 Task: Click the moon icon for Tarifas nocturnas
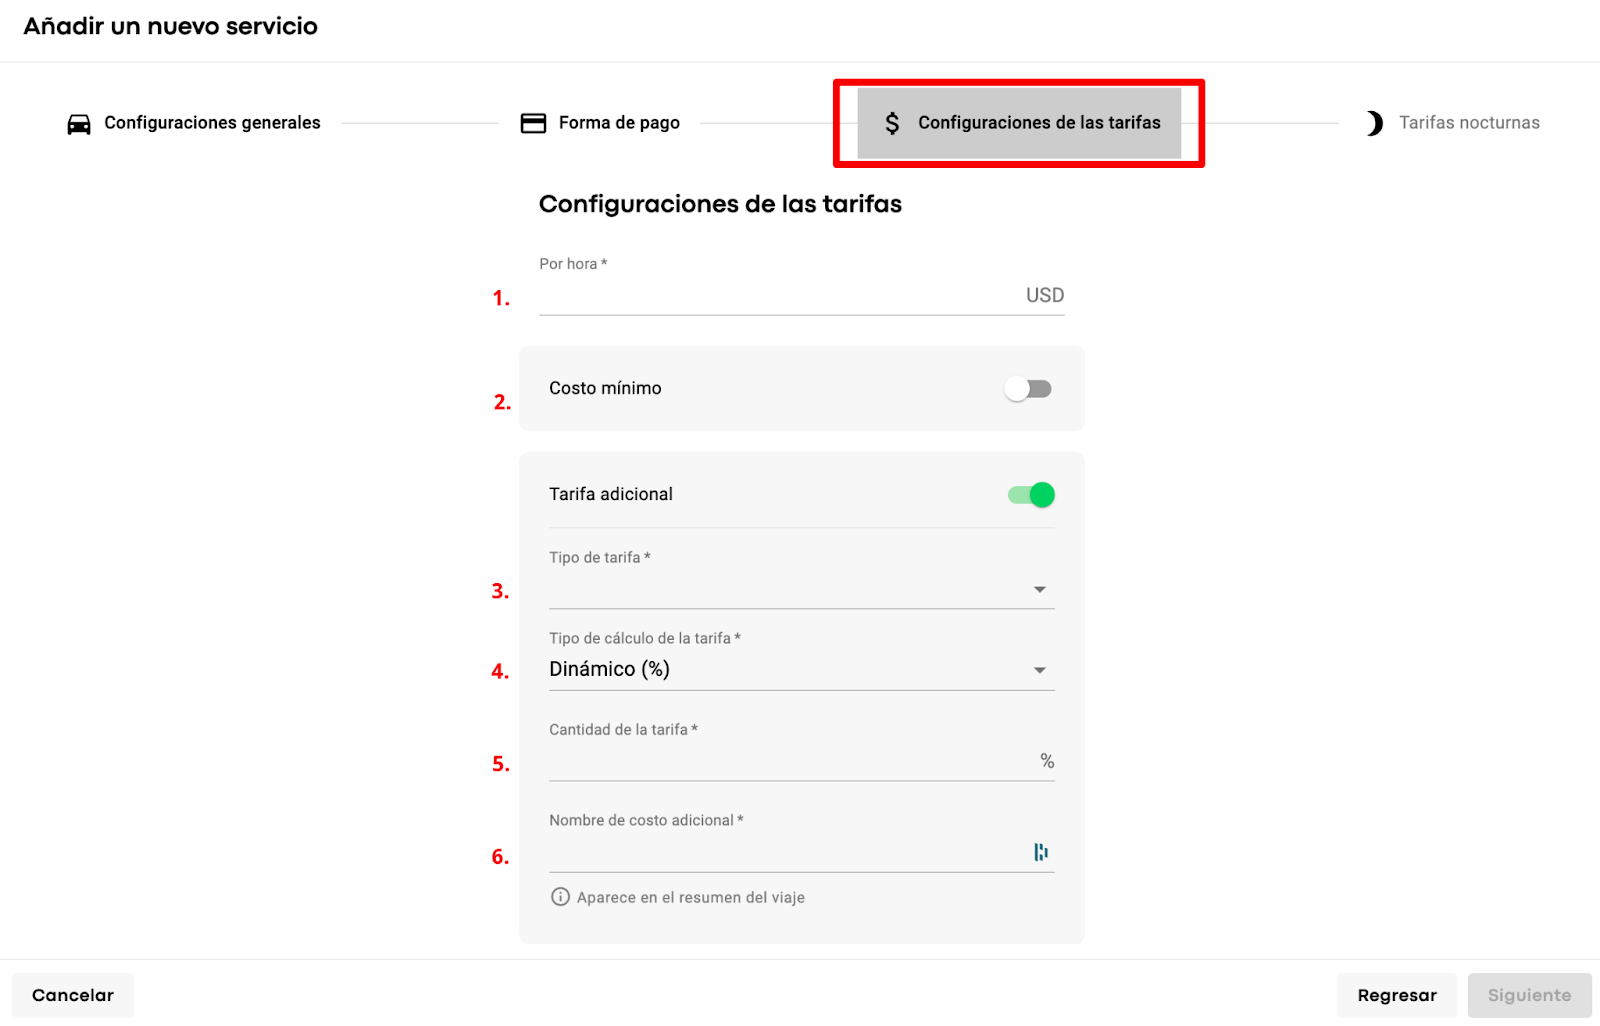pos(1375,123)
